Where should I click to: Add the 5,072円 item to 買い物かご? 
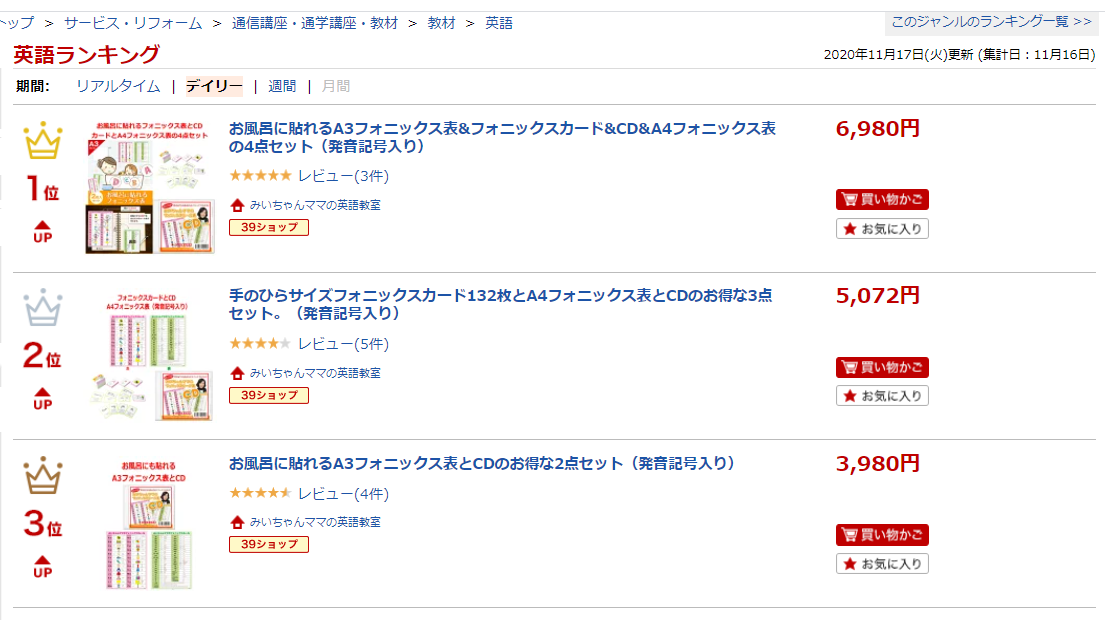882,367
